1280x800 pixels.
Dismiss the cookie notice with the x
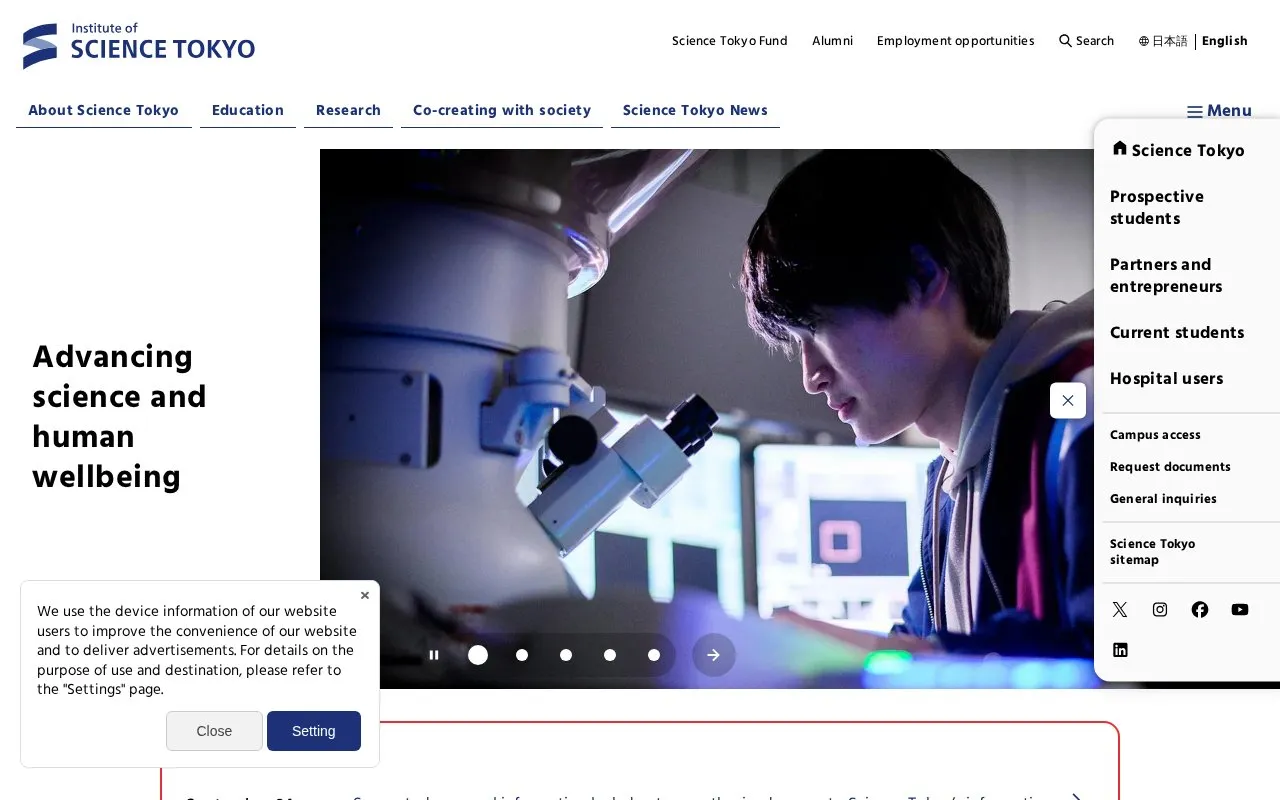[x=365, y=595]
